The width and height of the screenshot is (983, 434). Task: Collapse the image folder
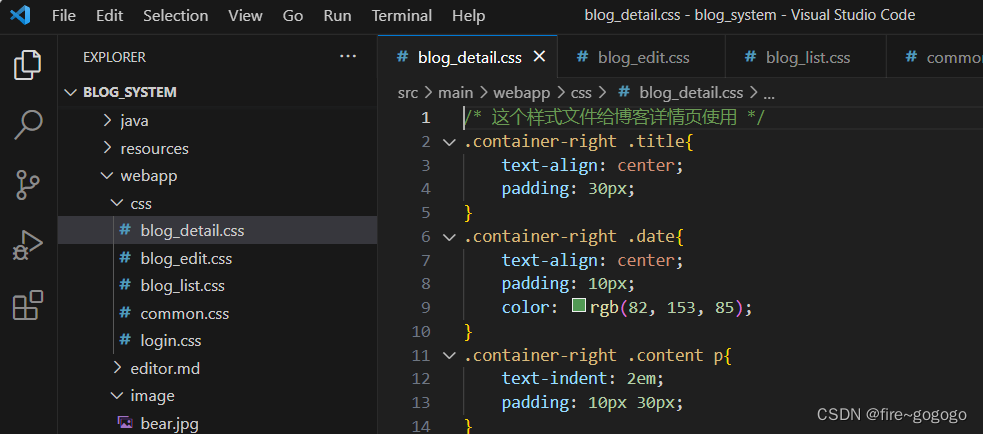pyautogui.click(x=117, y=396)
